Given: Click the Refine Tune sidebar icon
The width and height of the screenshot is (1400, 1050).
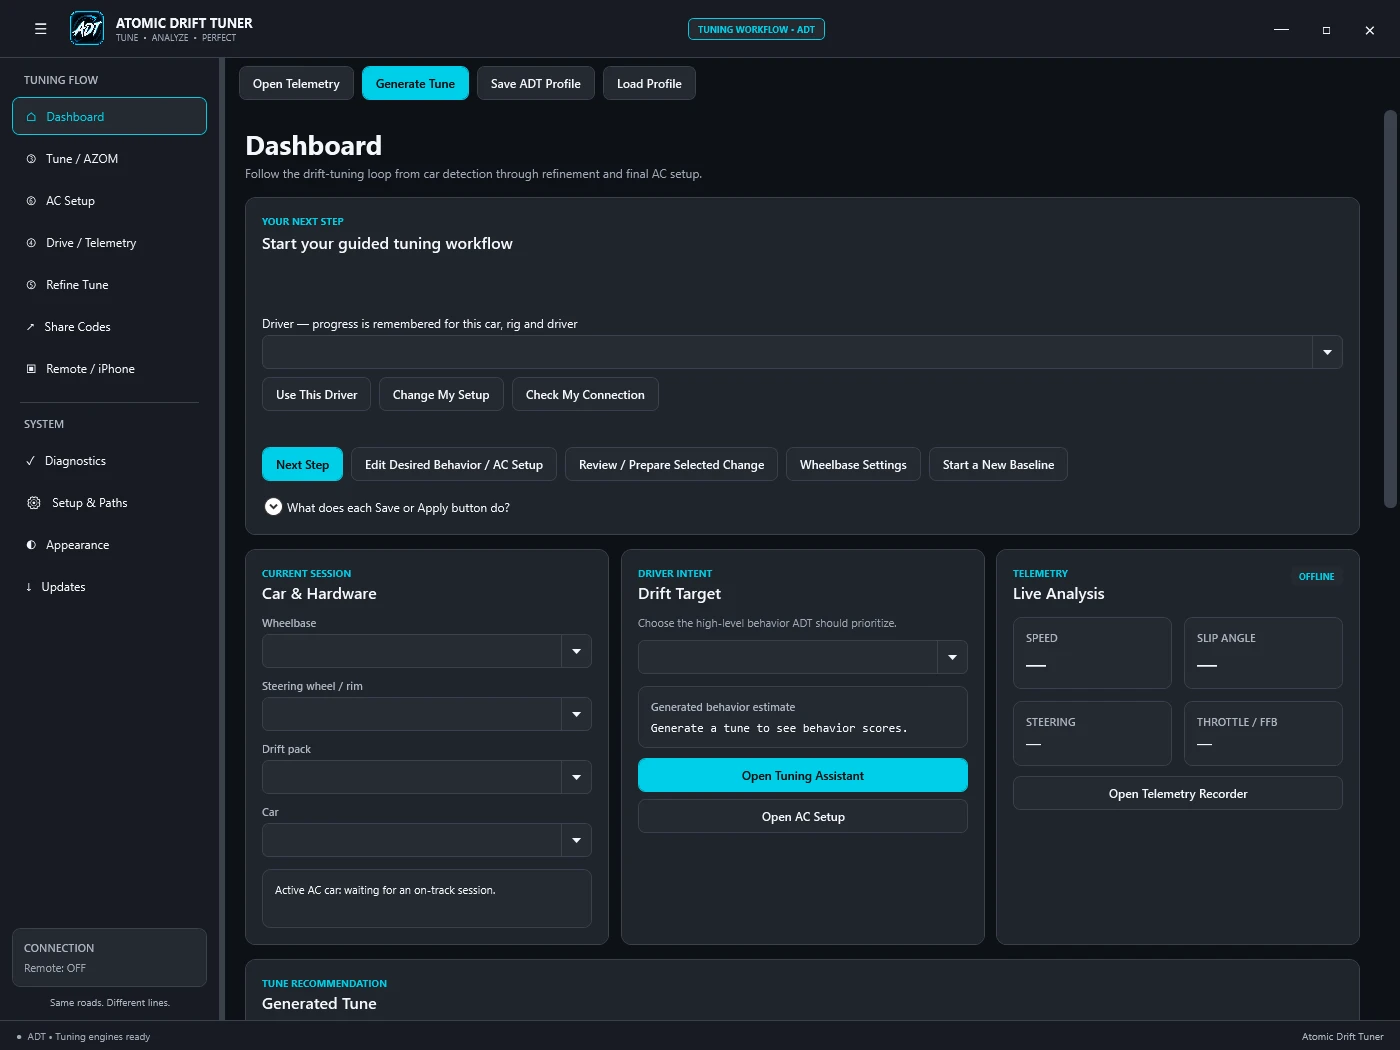Looking at the screenshot, I should tap(31, 285).
